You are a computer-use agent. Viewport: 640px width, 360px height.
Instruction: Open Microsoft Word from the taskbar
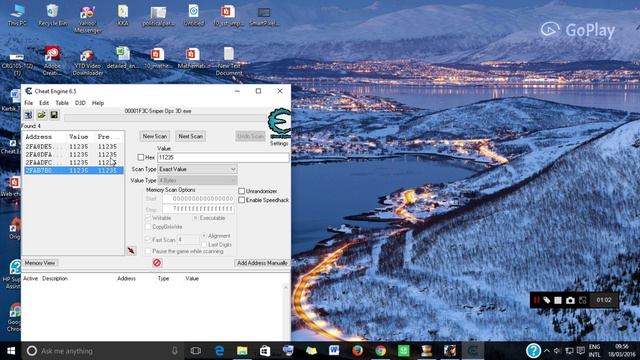point(334,351)
